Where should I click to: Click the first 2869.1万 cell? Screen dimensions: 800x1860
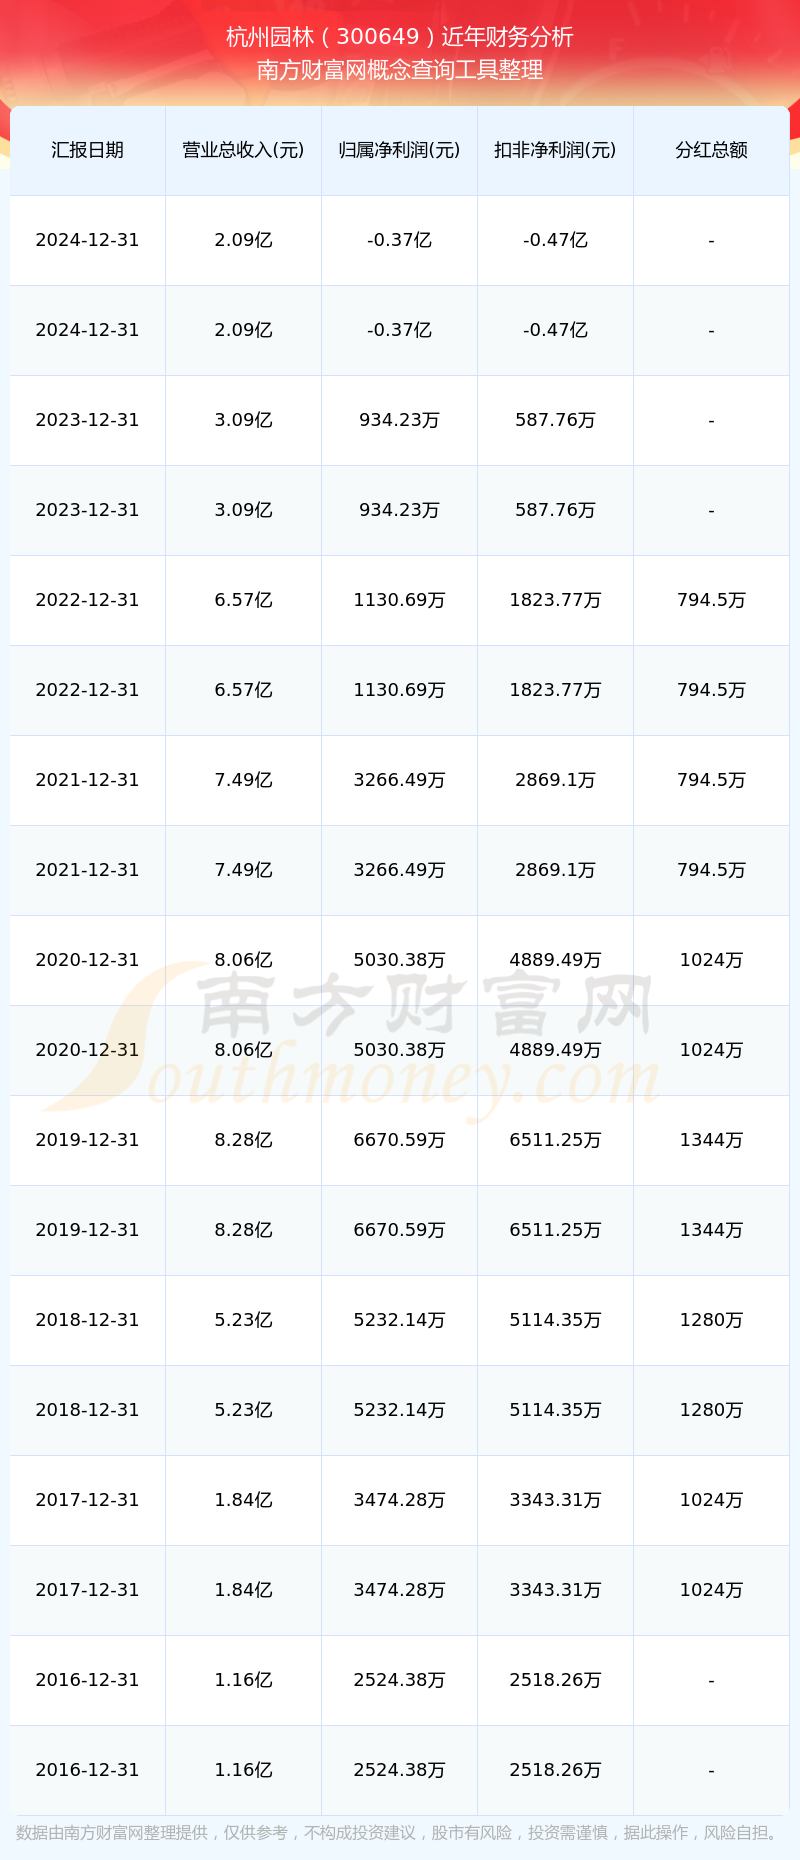[555, 780]
